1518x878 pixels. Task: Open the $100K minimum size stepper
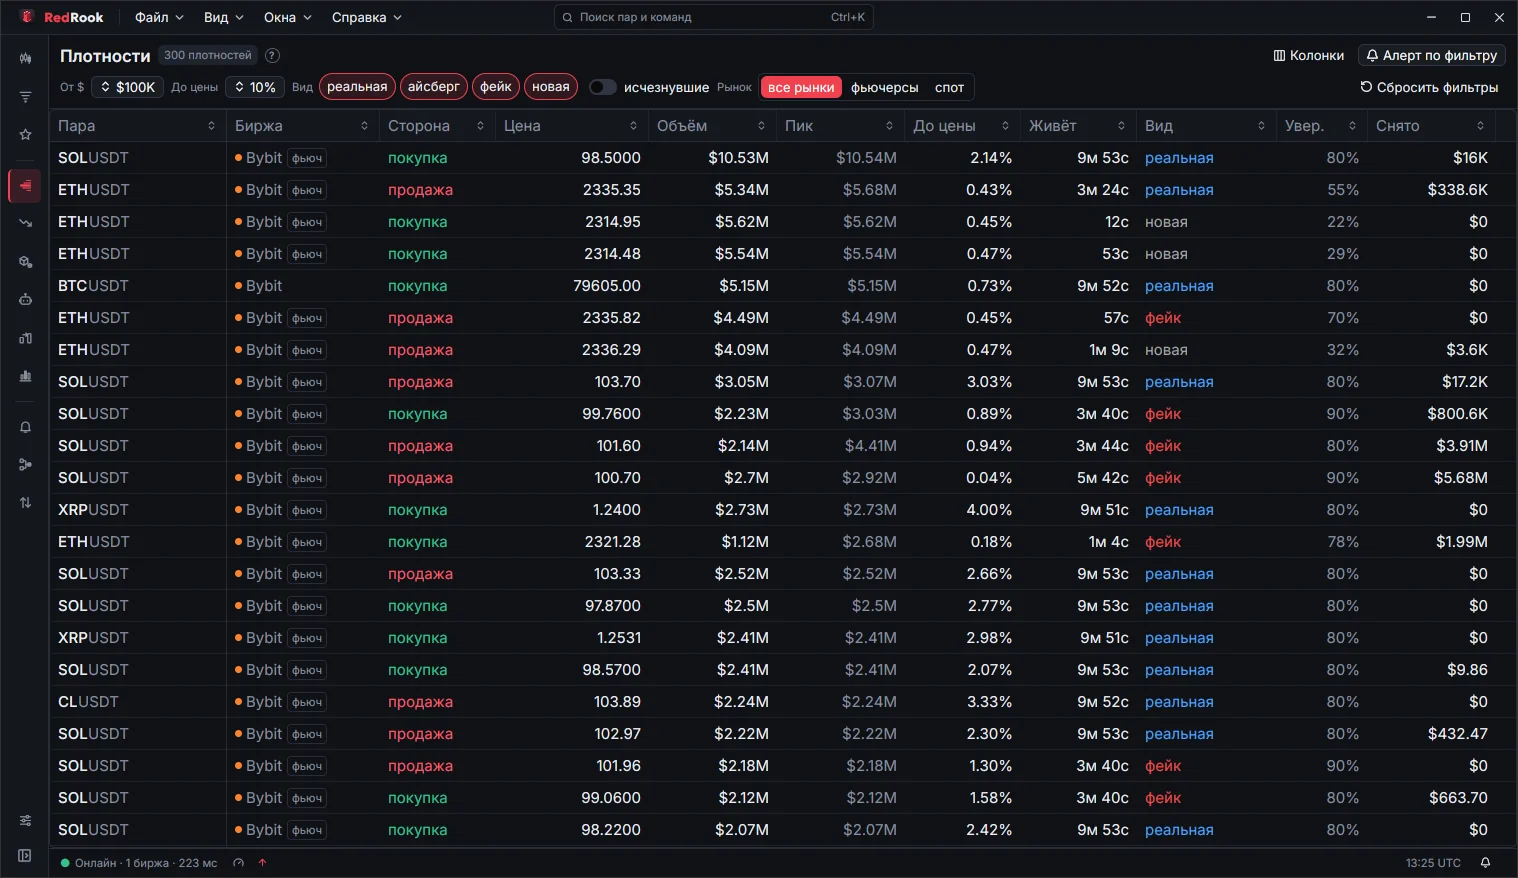click(x=130, y=87)
